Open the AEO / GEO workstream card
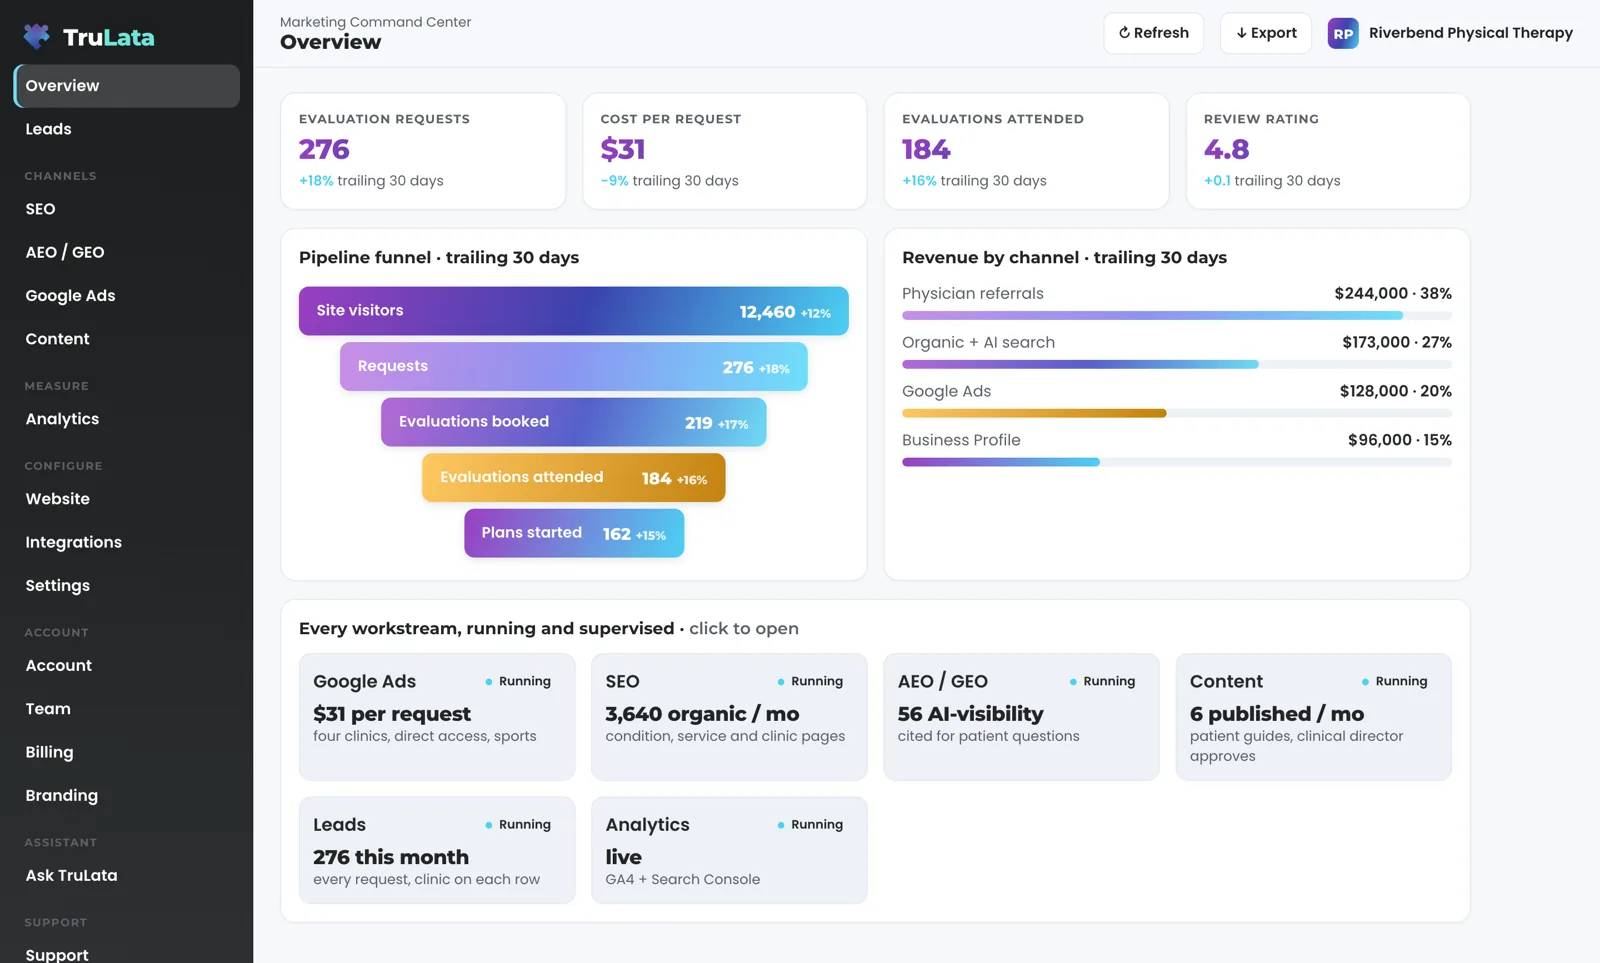The image size is (1600, 963). (1021, 717)
